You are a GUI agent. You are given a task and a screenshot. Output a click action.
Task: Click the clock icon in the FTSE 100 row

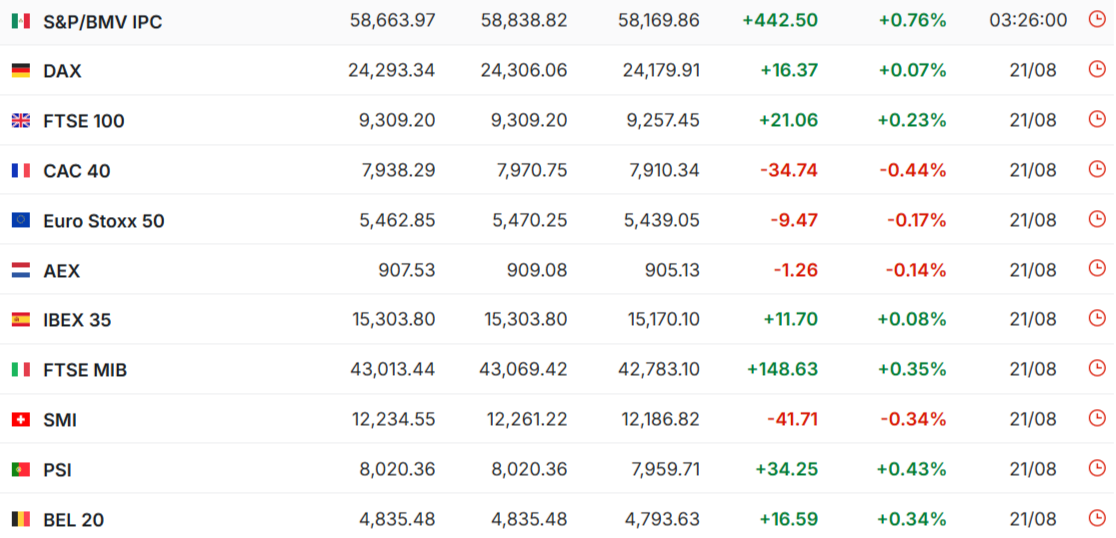tap(1097, 119)
